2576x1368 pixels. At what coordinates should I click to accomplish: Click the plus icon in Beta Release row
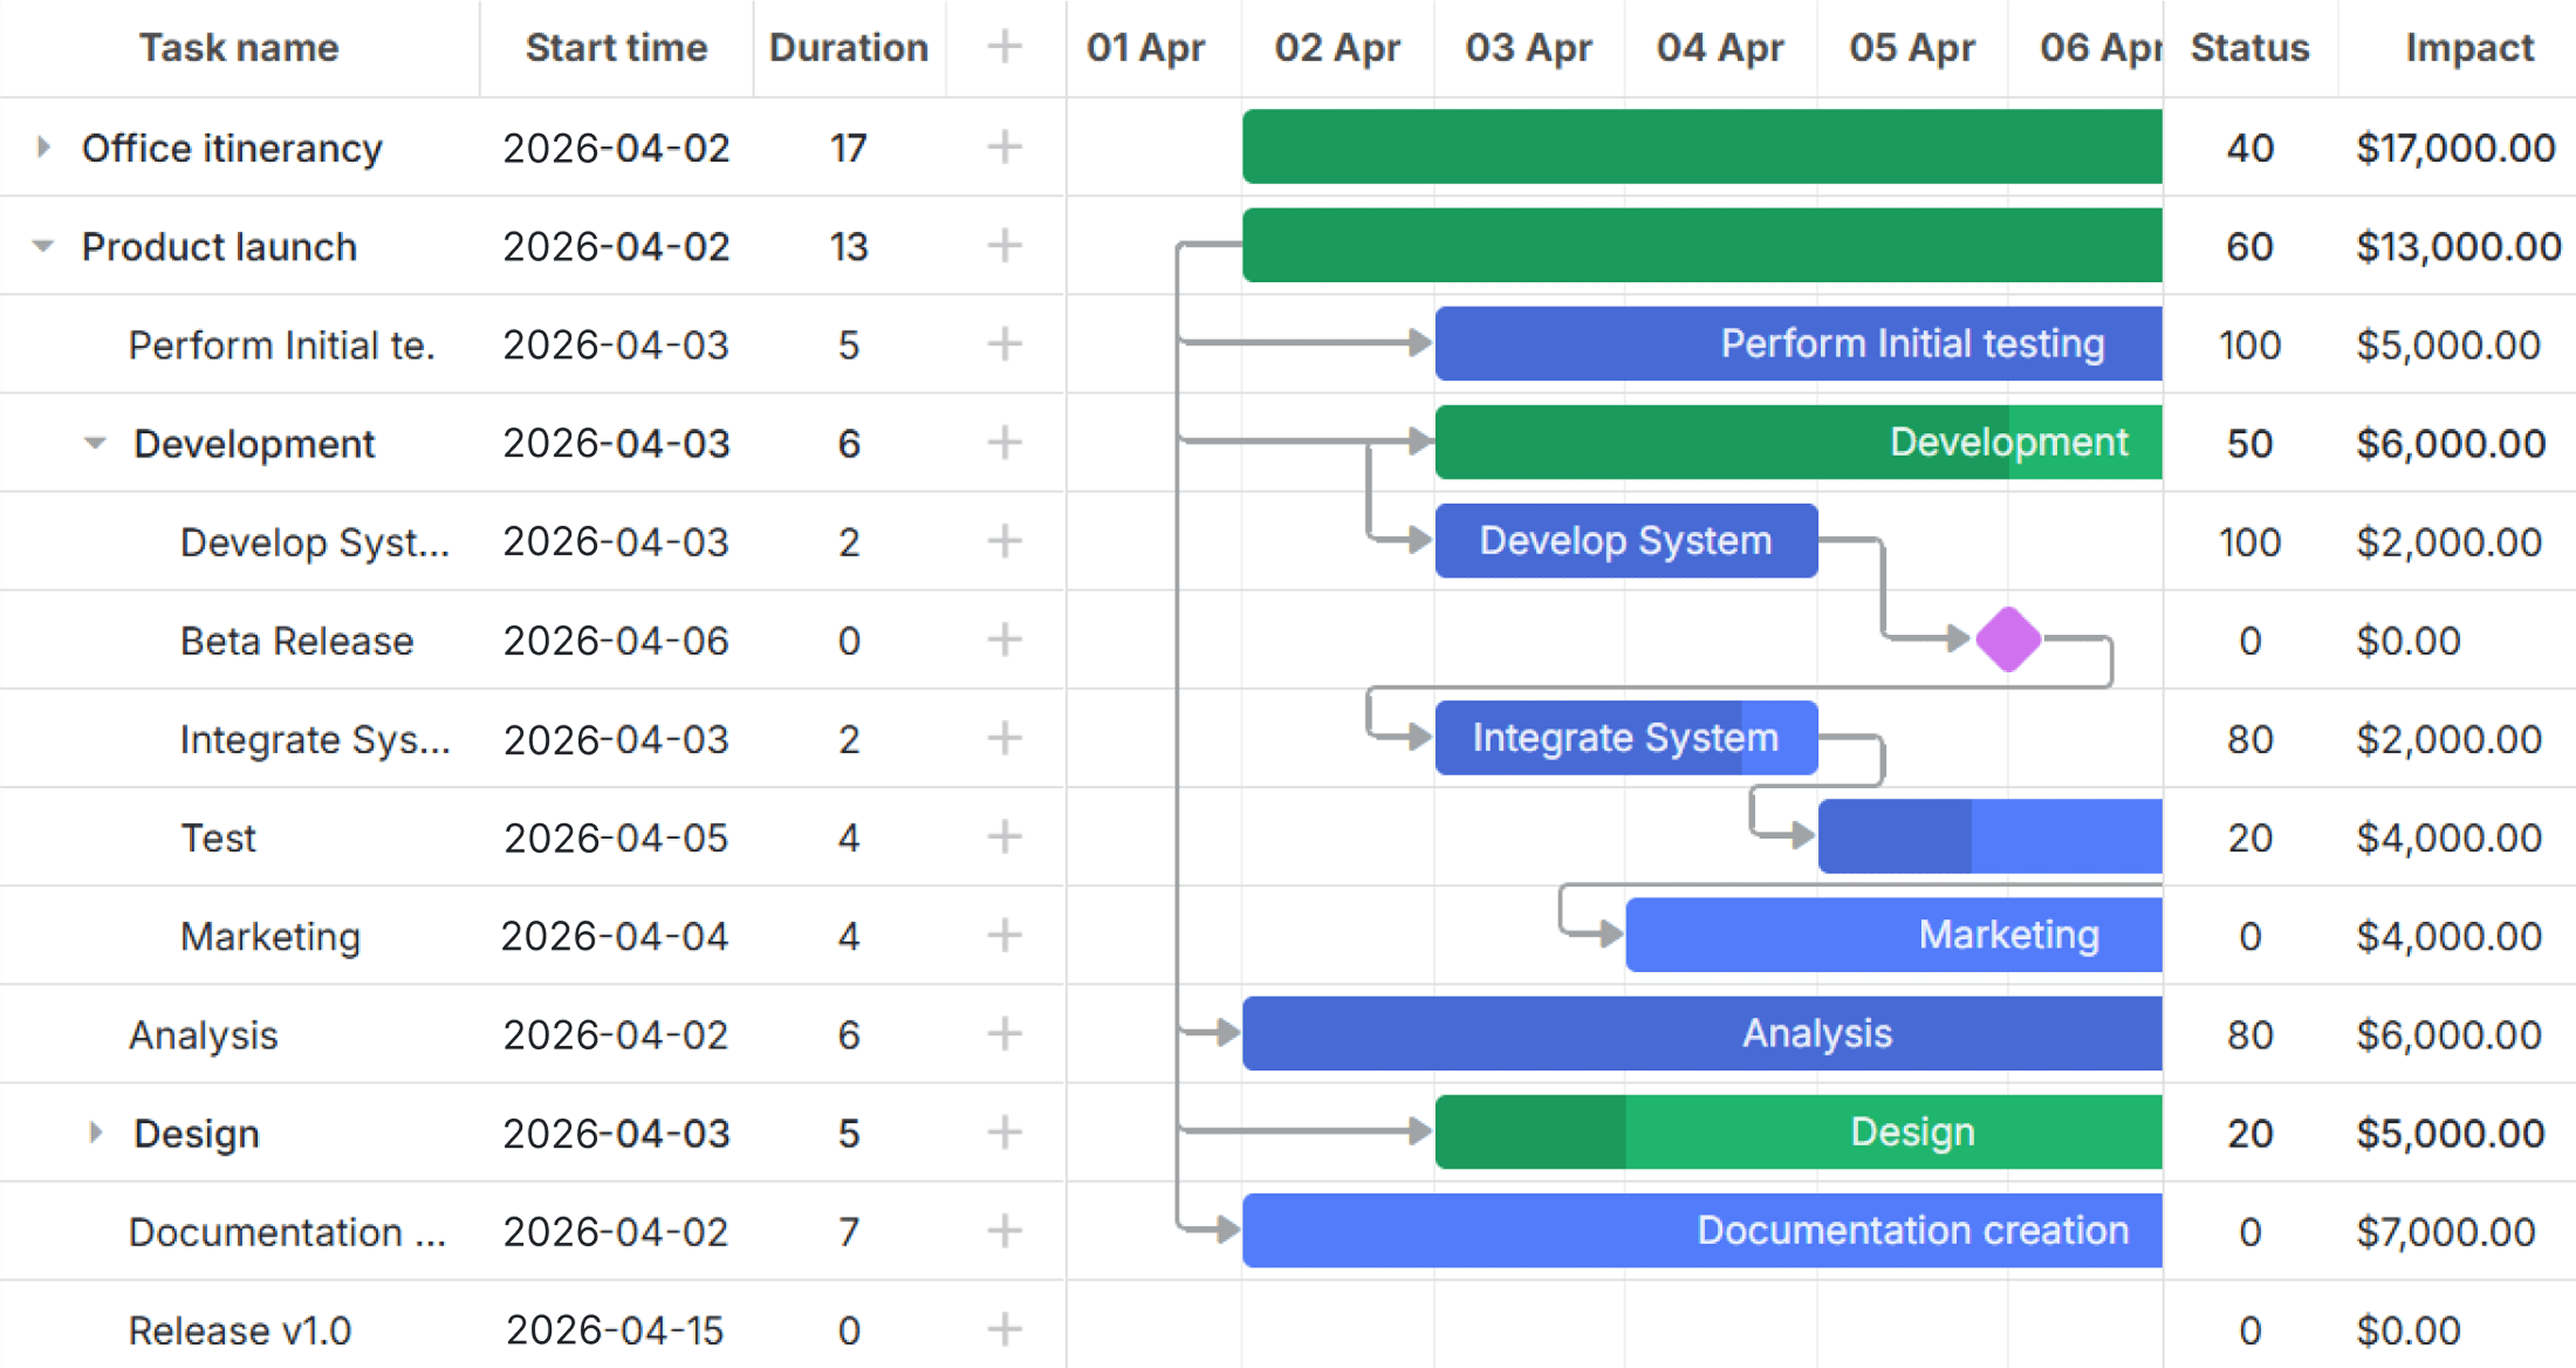tap(1004, 639)
